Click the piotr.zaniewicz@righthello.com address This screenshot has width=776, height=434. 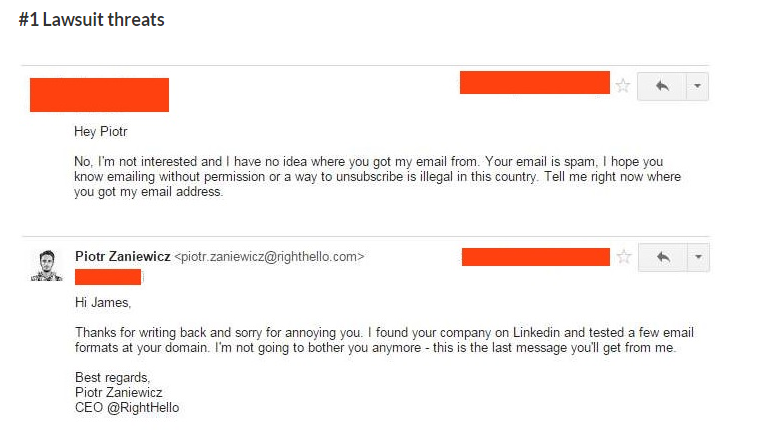pos(269,257)
